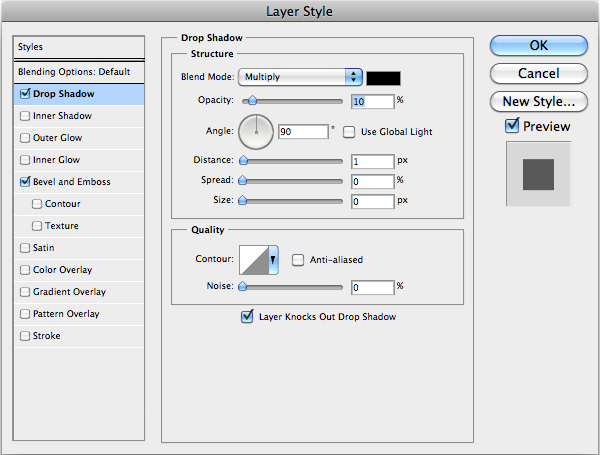Open the Stroke settings label

click(x=47, y=336)
